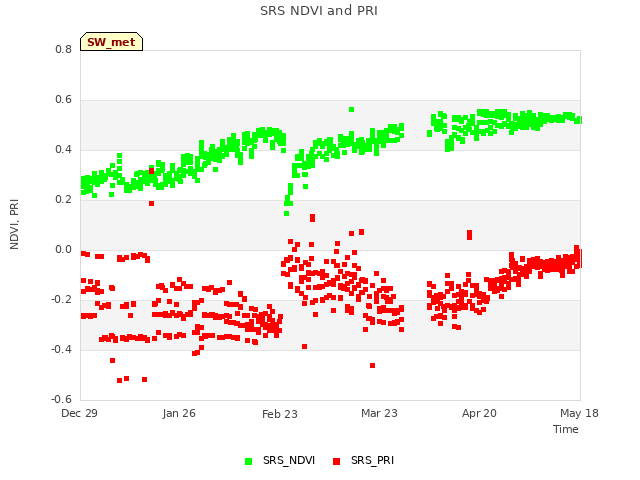
Task: Click the Time x-axis label
Action: click(x=566, y=429)
